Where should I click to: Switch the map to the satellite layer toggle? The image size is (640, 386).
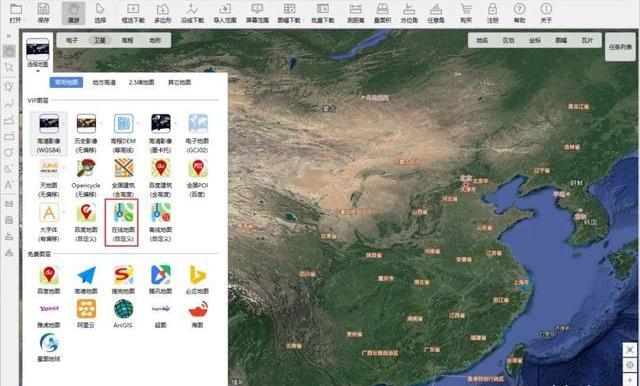point(100,40)
